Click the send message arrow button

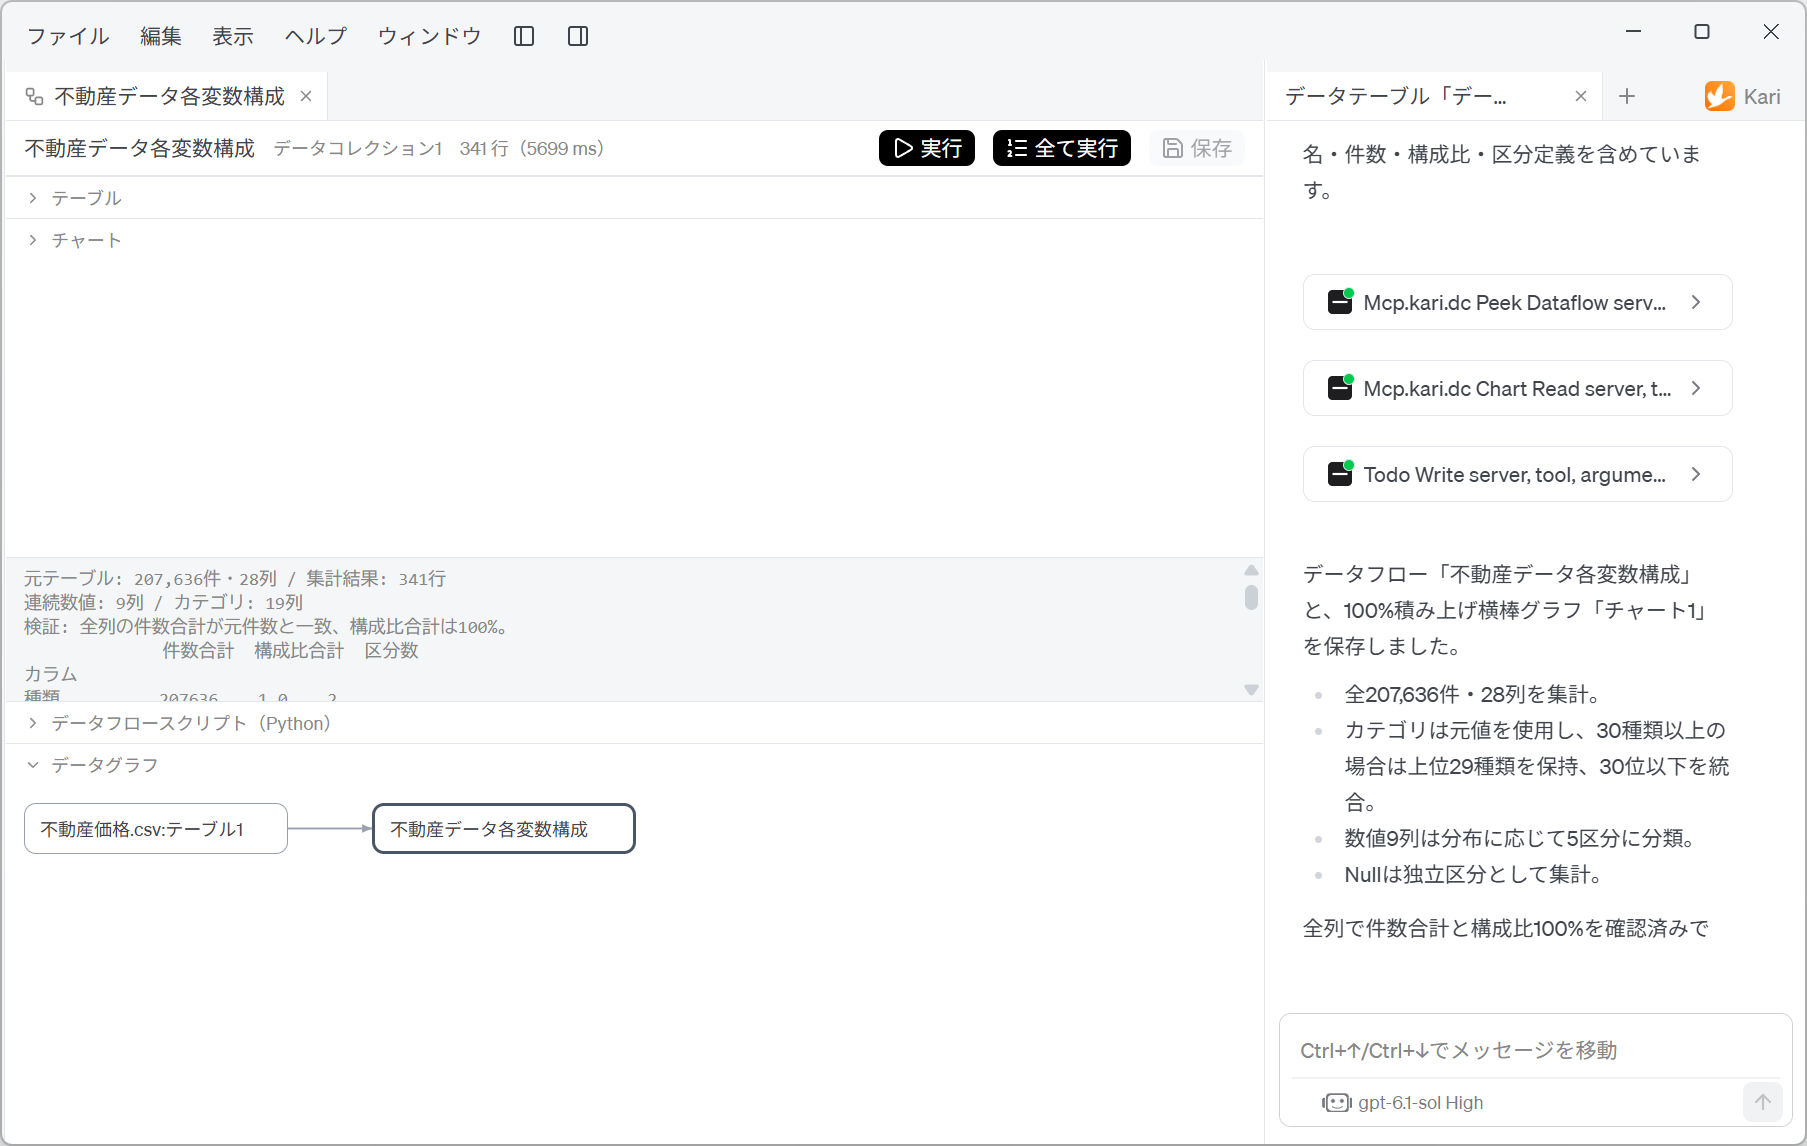(1763, 1102)
